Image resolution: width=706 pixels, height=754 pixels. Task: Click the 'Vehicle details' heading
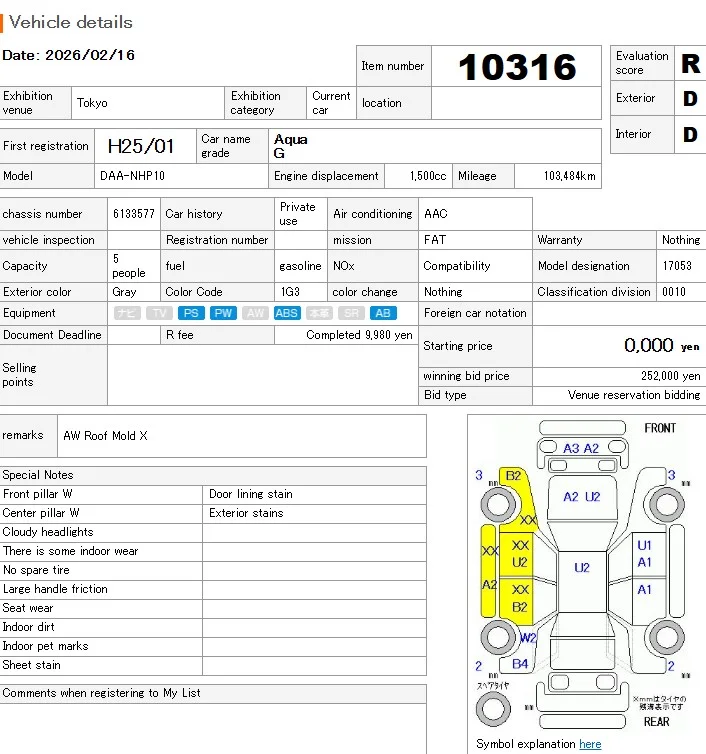[71, 22]
